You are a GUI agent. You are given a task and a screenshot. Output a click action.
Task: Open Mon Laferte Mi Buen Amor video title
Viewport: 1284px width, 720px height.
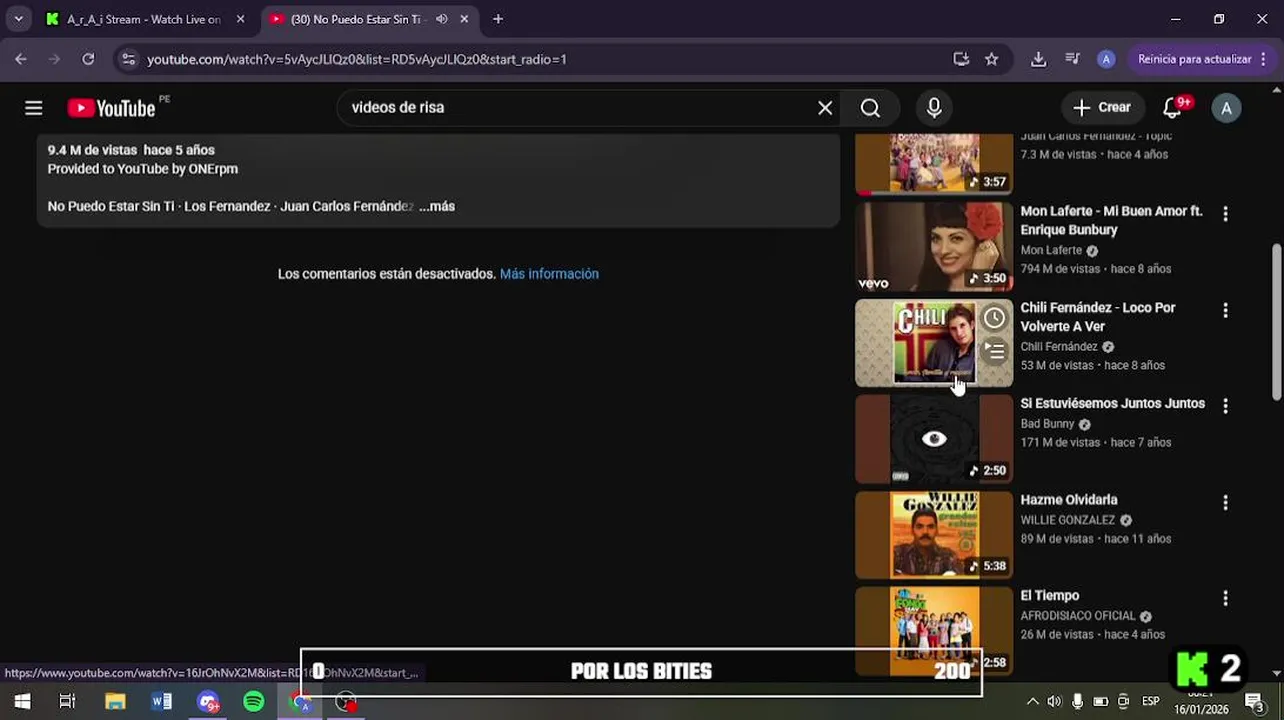1111,221
